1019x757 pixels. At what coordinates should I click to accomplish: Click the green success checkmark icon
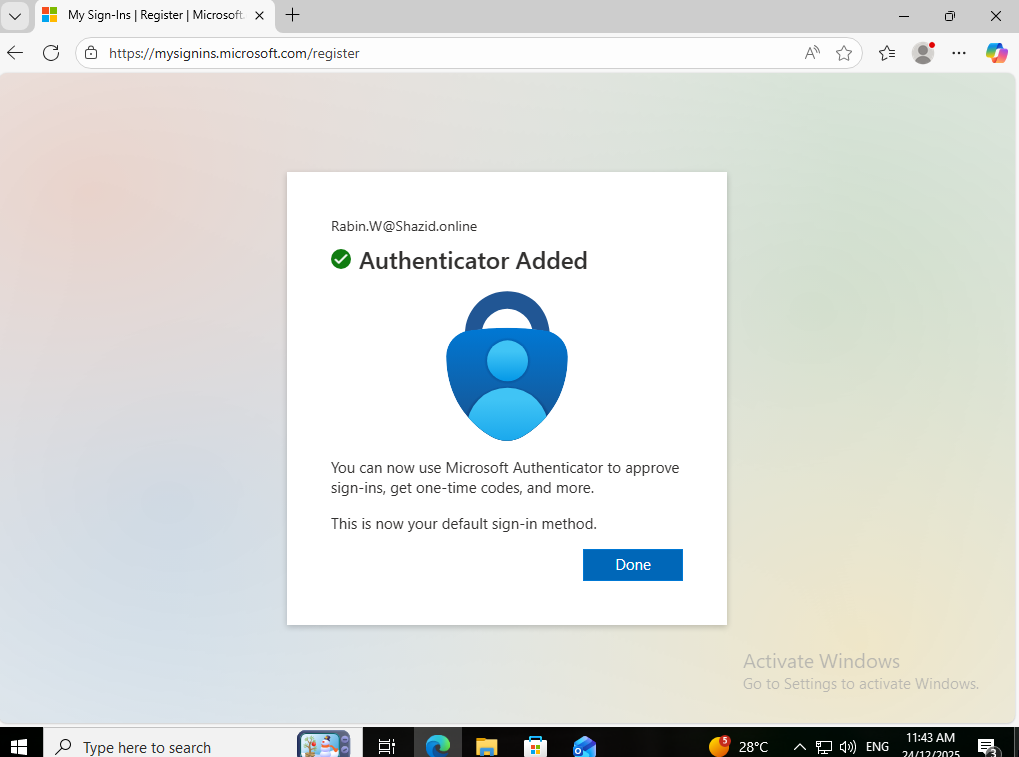(341, 259)
